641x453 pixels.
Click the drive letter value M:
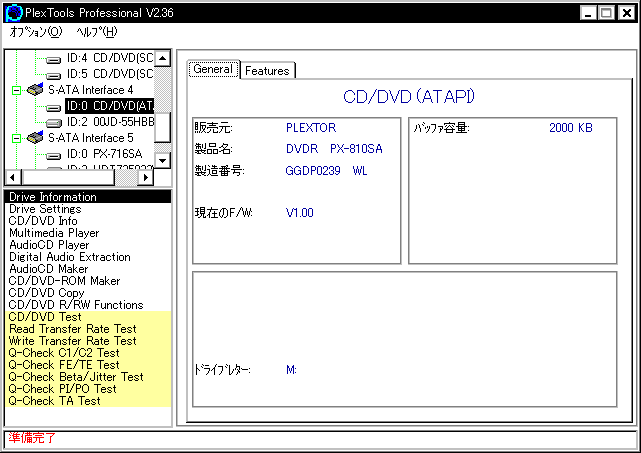pos(291,370)
